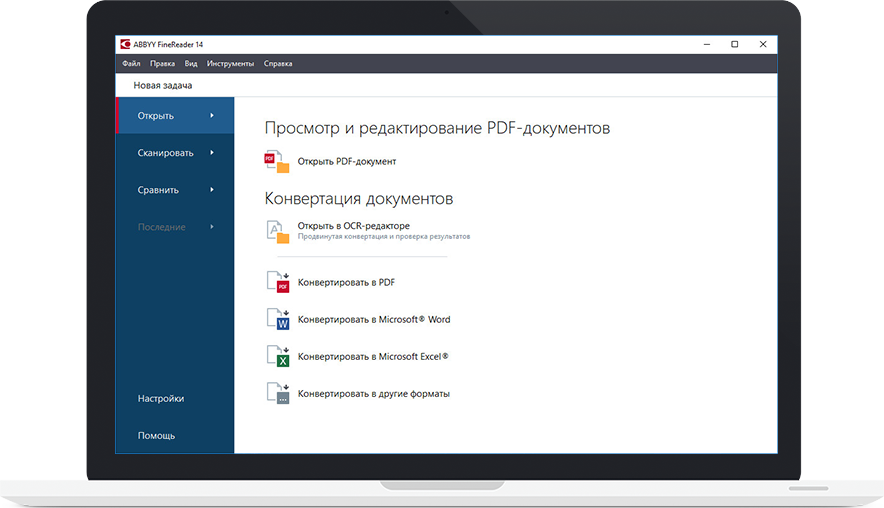Select the Сканировать sidebar tab

point(175,153)
